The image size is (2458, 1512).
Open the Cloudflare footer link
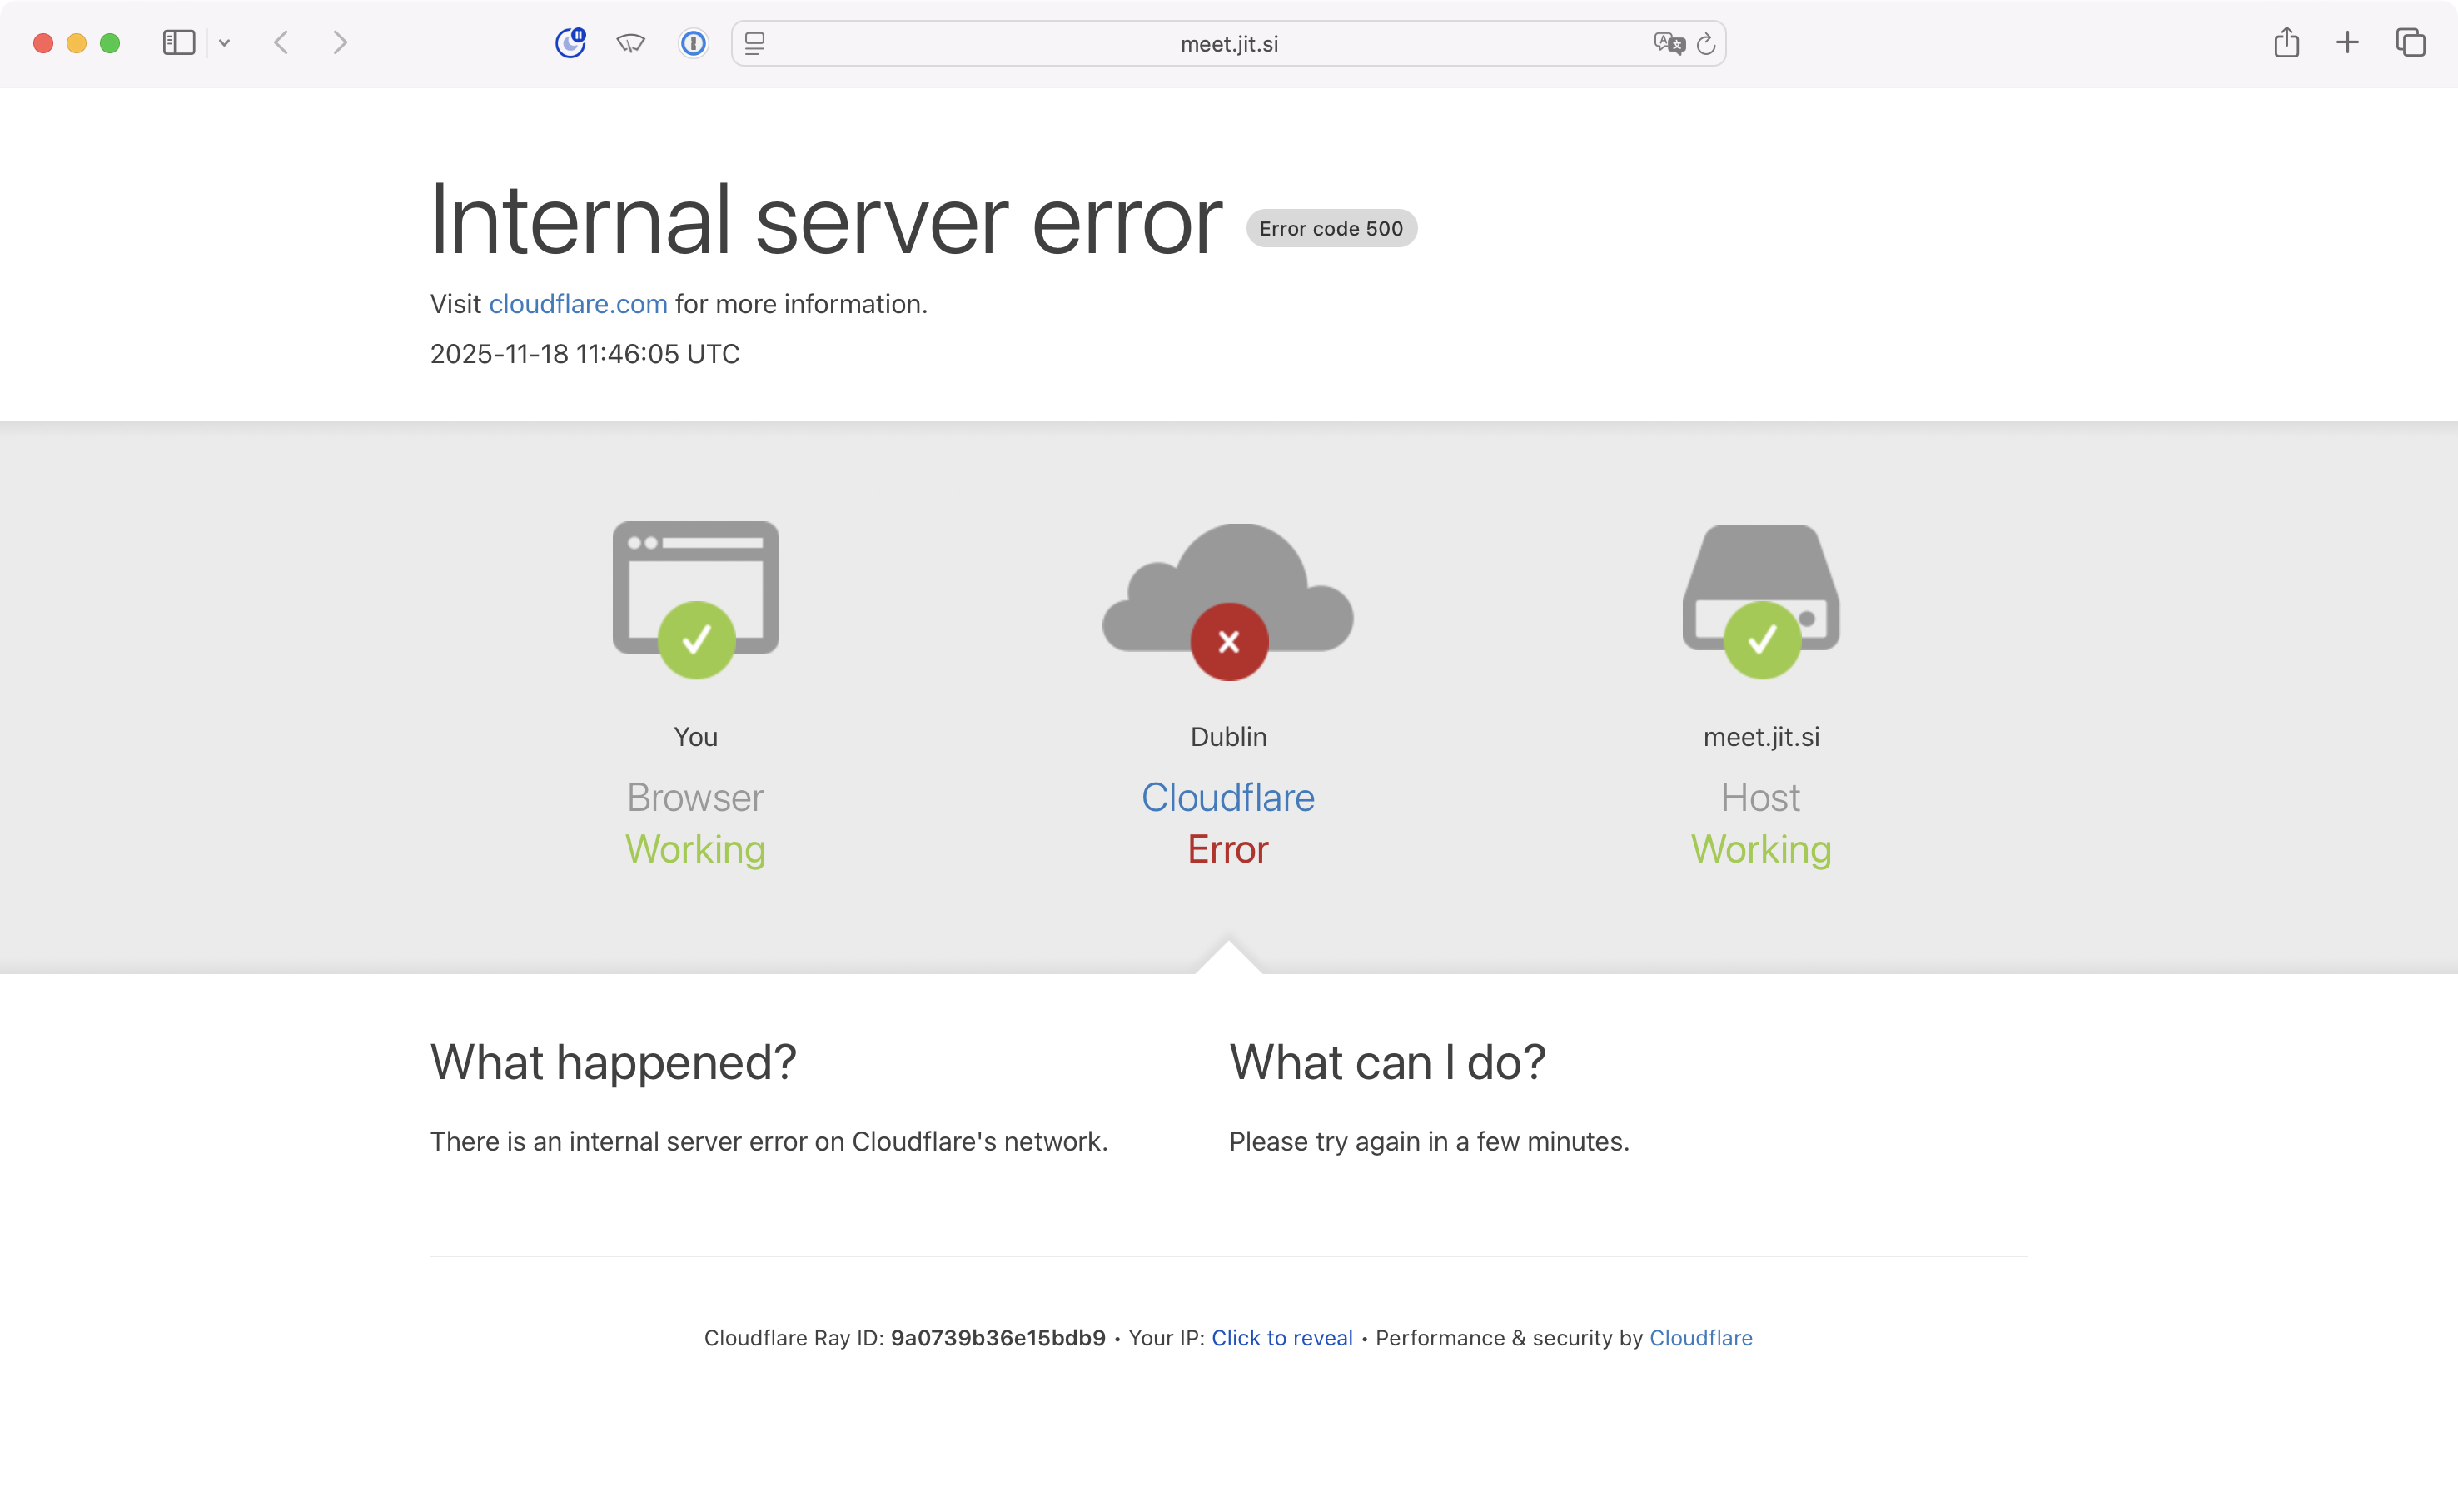coord(1700,1338)
